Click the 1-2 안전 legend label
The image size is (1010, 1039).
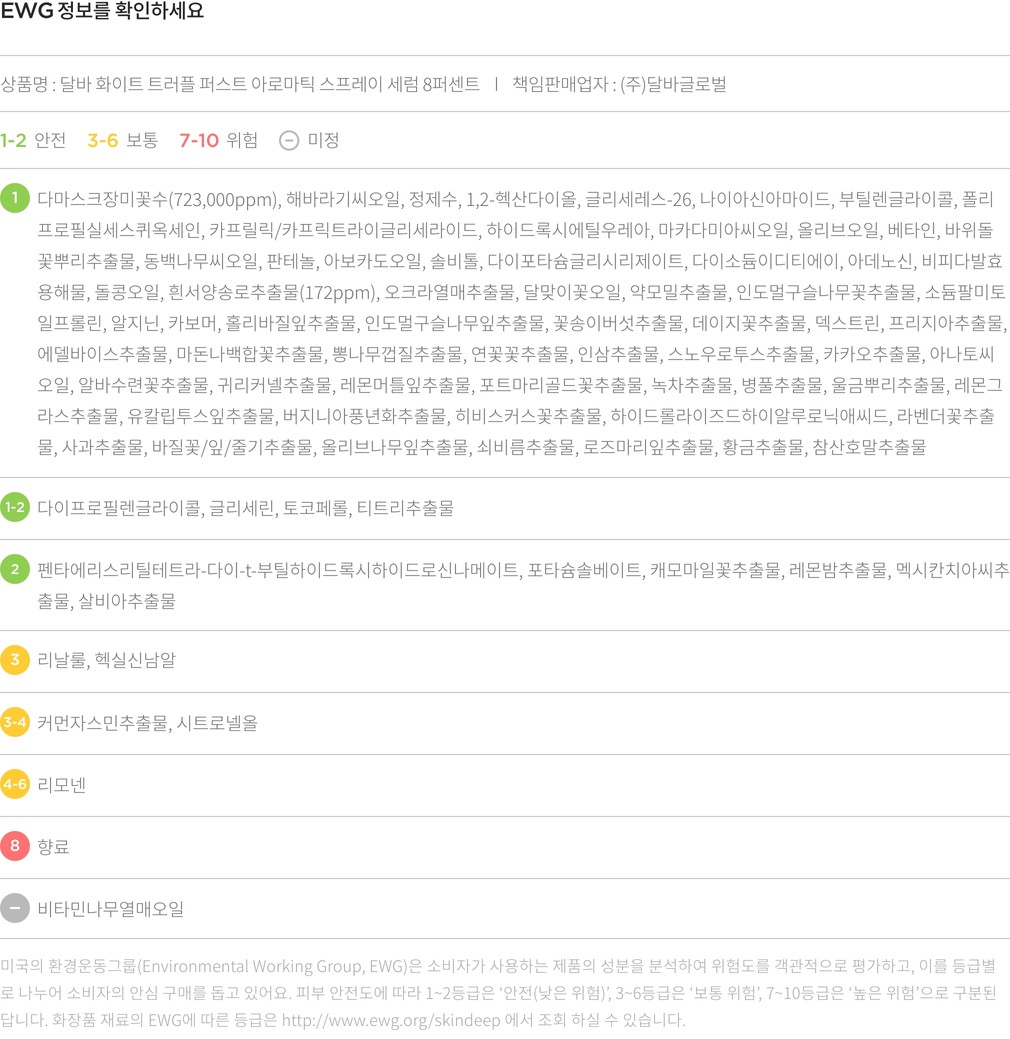pyautogui.click(x=33, y=140)
